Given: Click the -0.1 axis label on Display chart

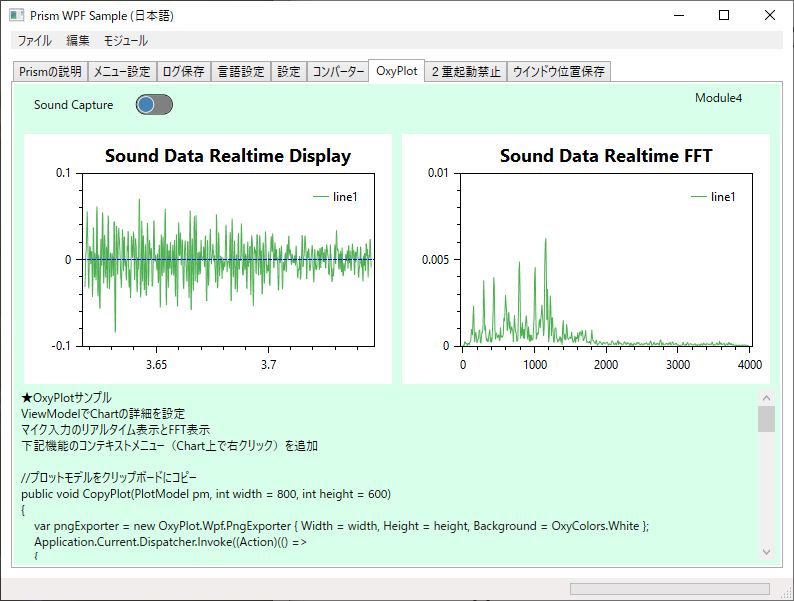Looking at the screenshot, I should [x=61, y=346].
